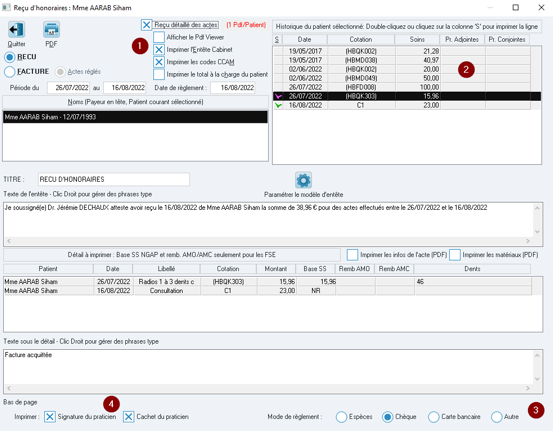The width and height of the screenshot is (553, 431).
Task: Click the Remb AMO column header
Action: coord(354,269)
